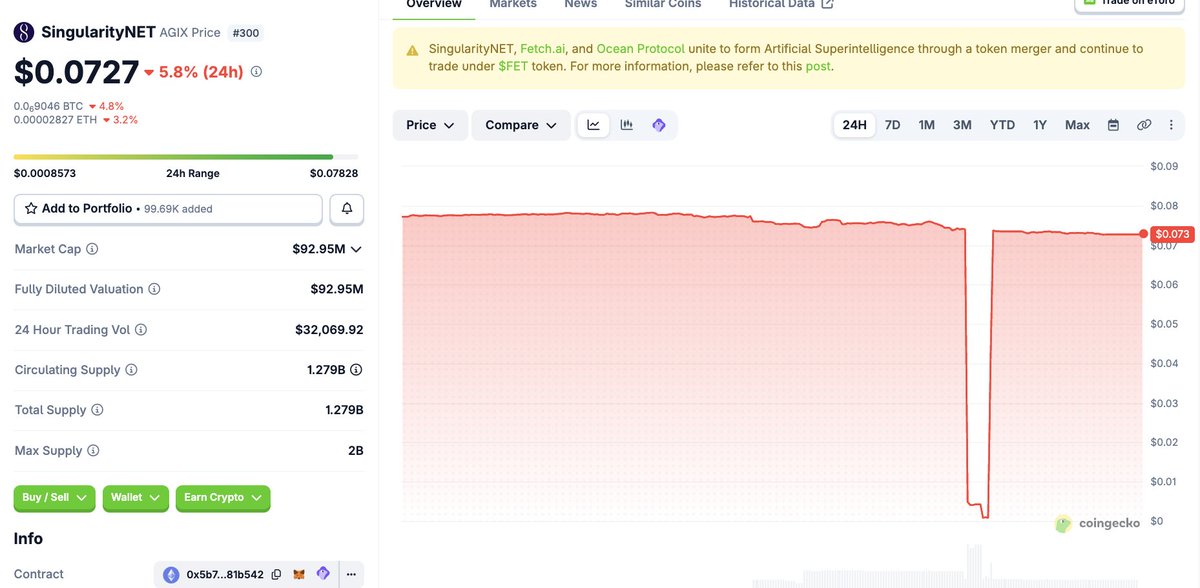The height and width of the screenshot is (588, 1200).
Task: Click Add to Portfolio button
Action: pos(168,209)
